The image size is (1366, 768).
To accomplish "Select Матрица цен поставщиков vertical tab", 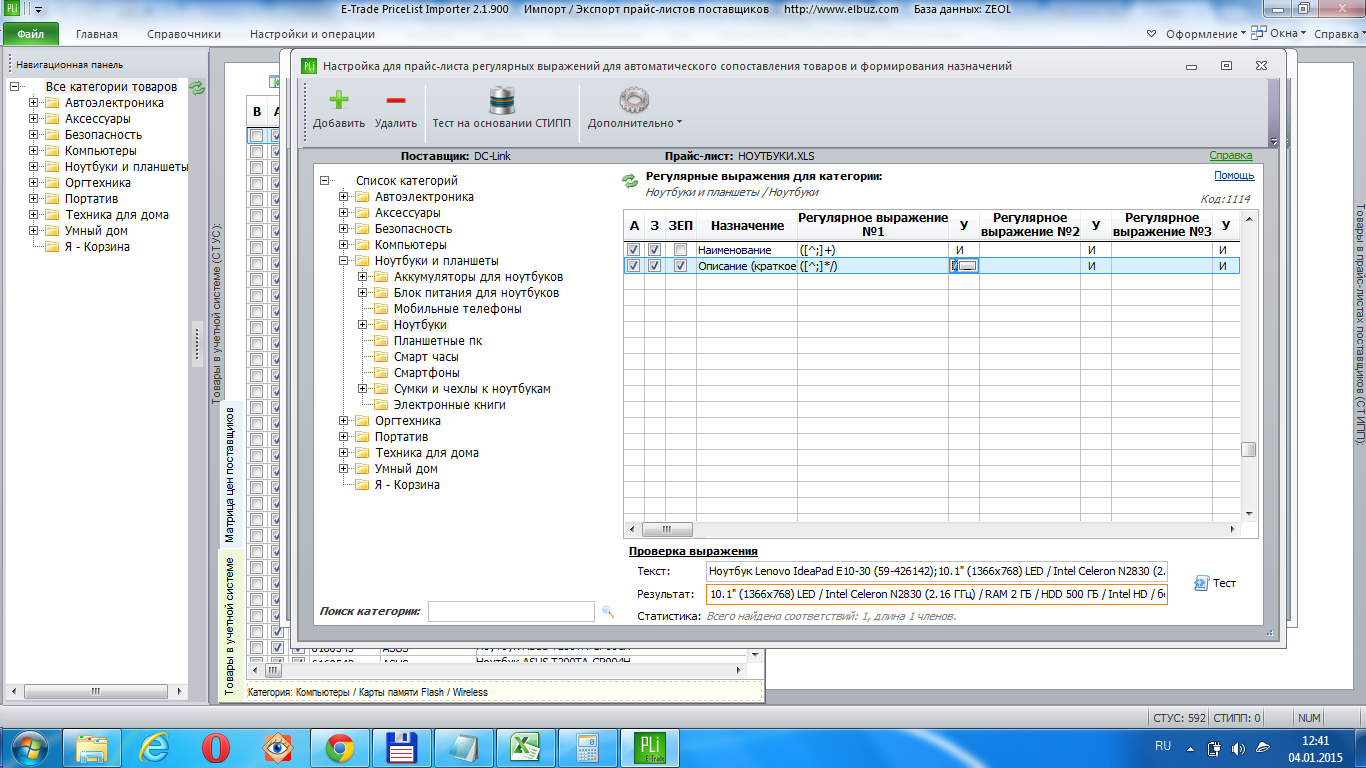I will (x=229, y=474).
